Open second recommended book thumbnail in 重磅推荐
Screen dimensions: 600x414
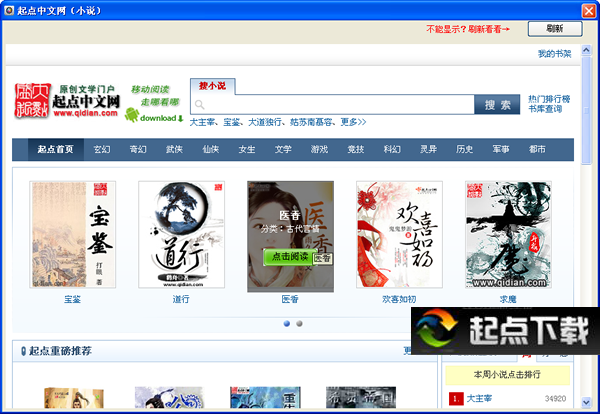tap(169, 398)
